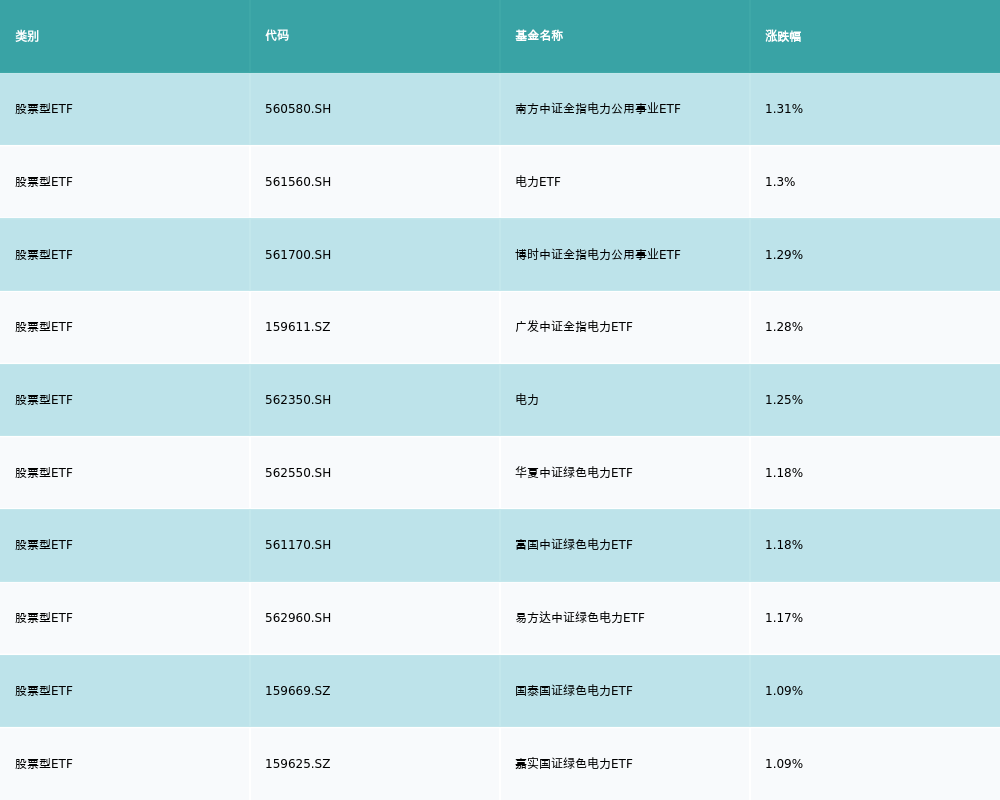1000x800 pixels.
Task: Select the 1.25% change value
Action: point(784,400)
